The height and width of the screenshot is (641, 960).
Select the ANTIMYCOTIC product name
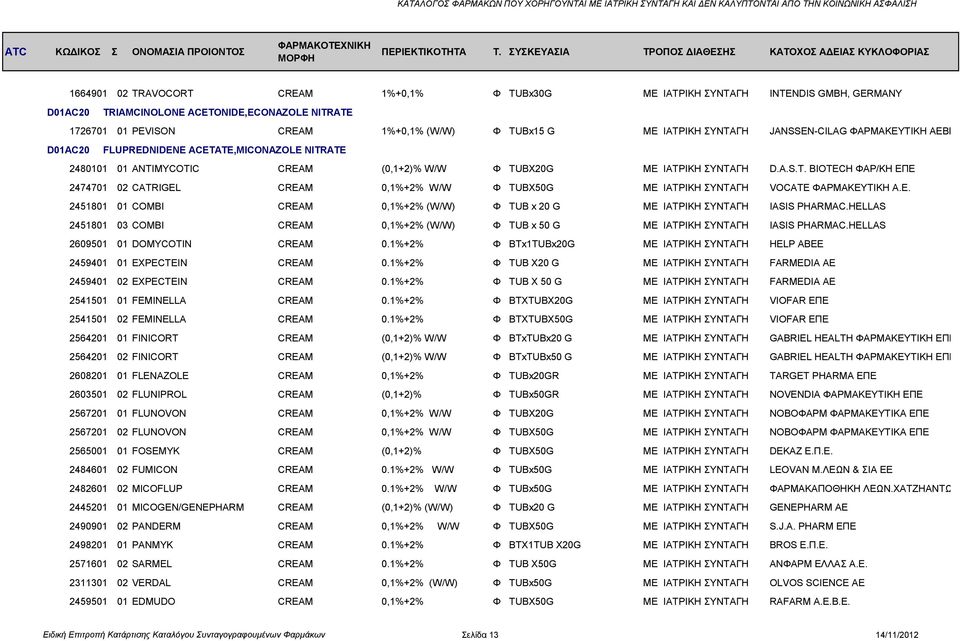point(165,169)
